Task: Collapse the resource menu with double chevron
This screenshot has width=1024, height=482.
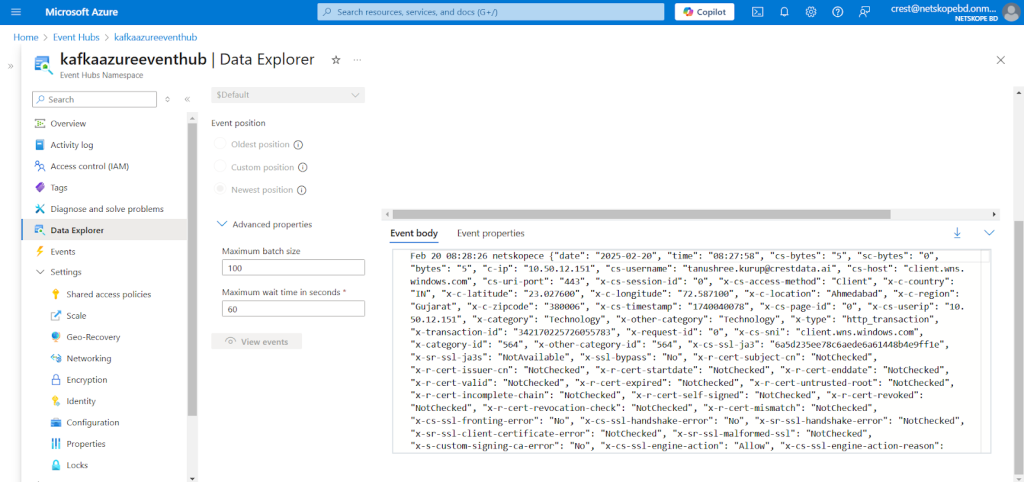Action: click(x=187, y=99)
